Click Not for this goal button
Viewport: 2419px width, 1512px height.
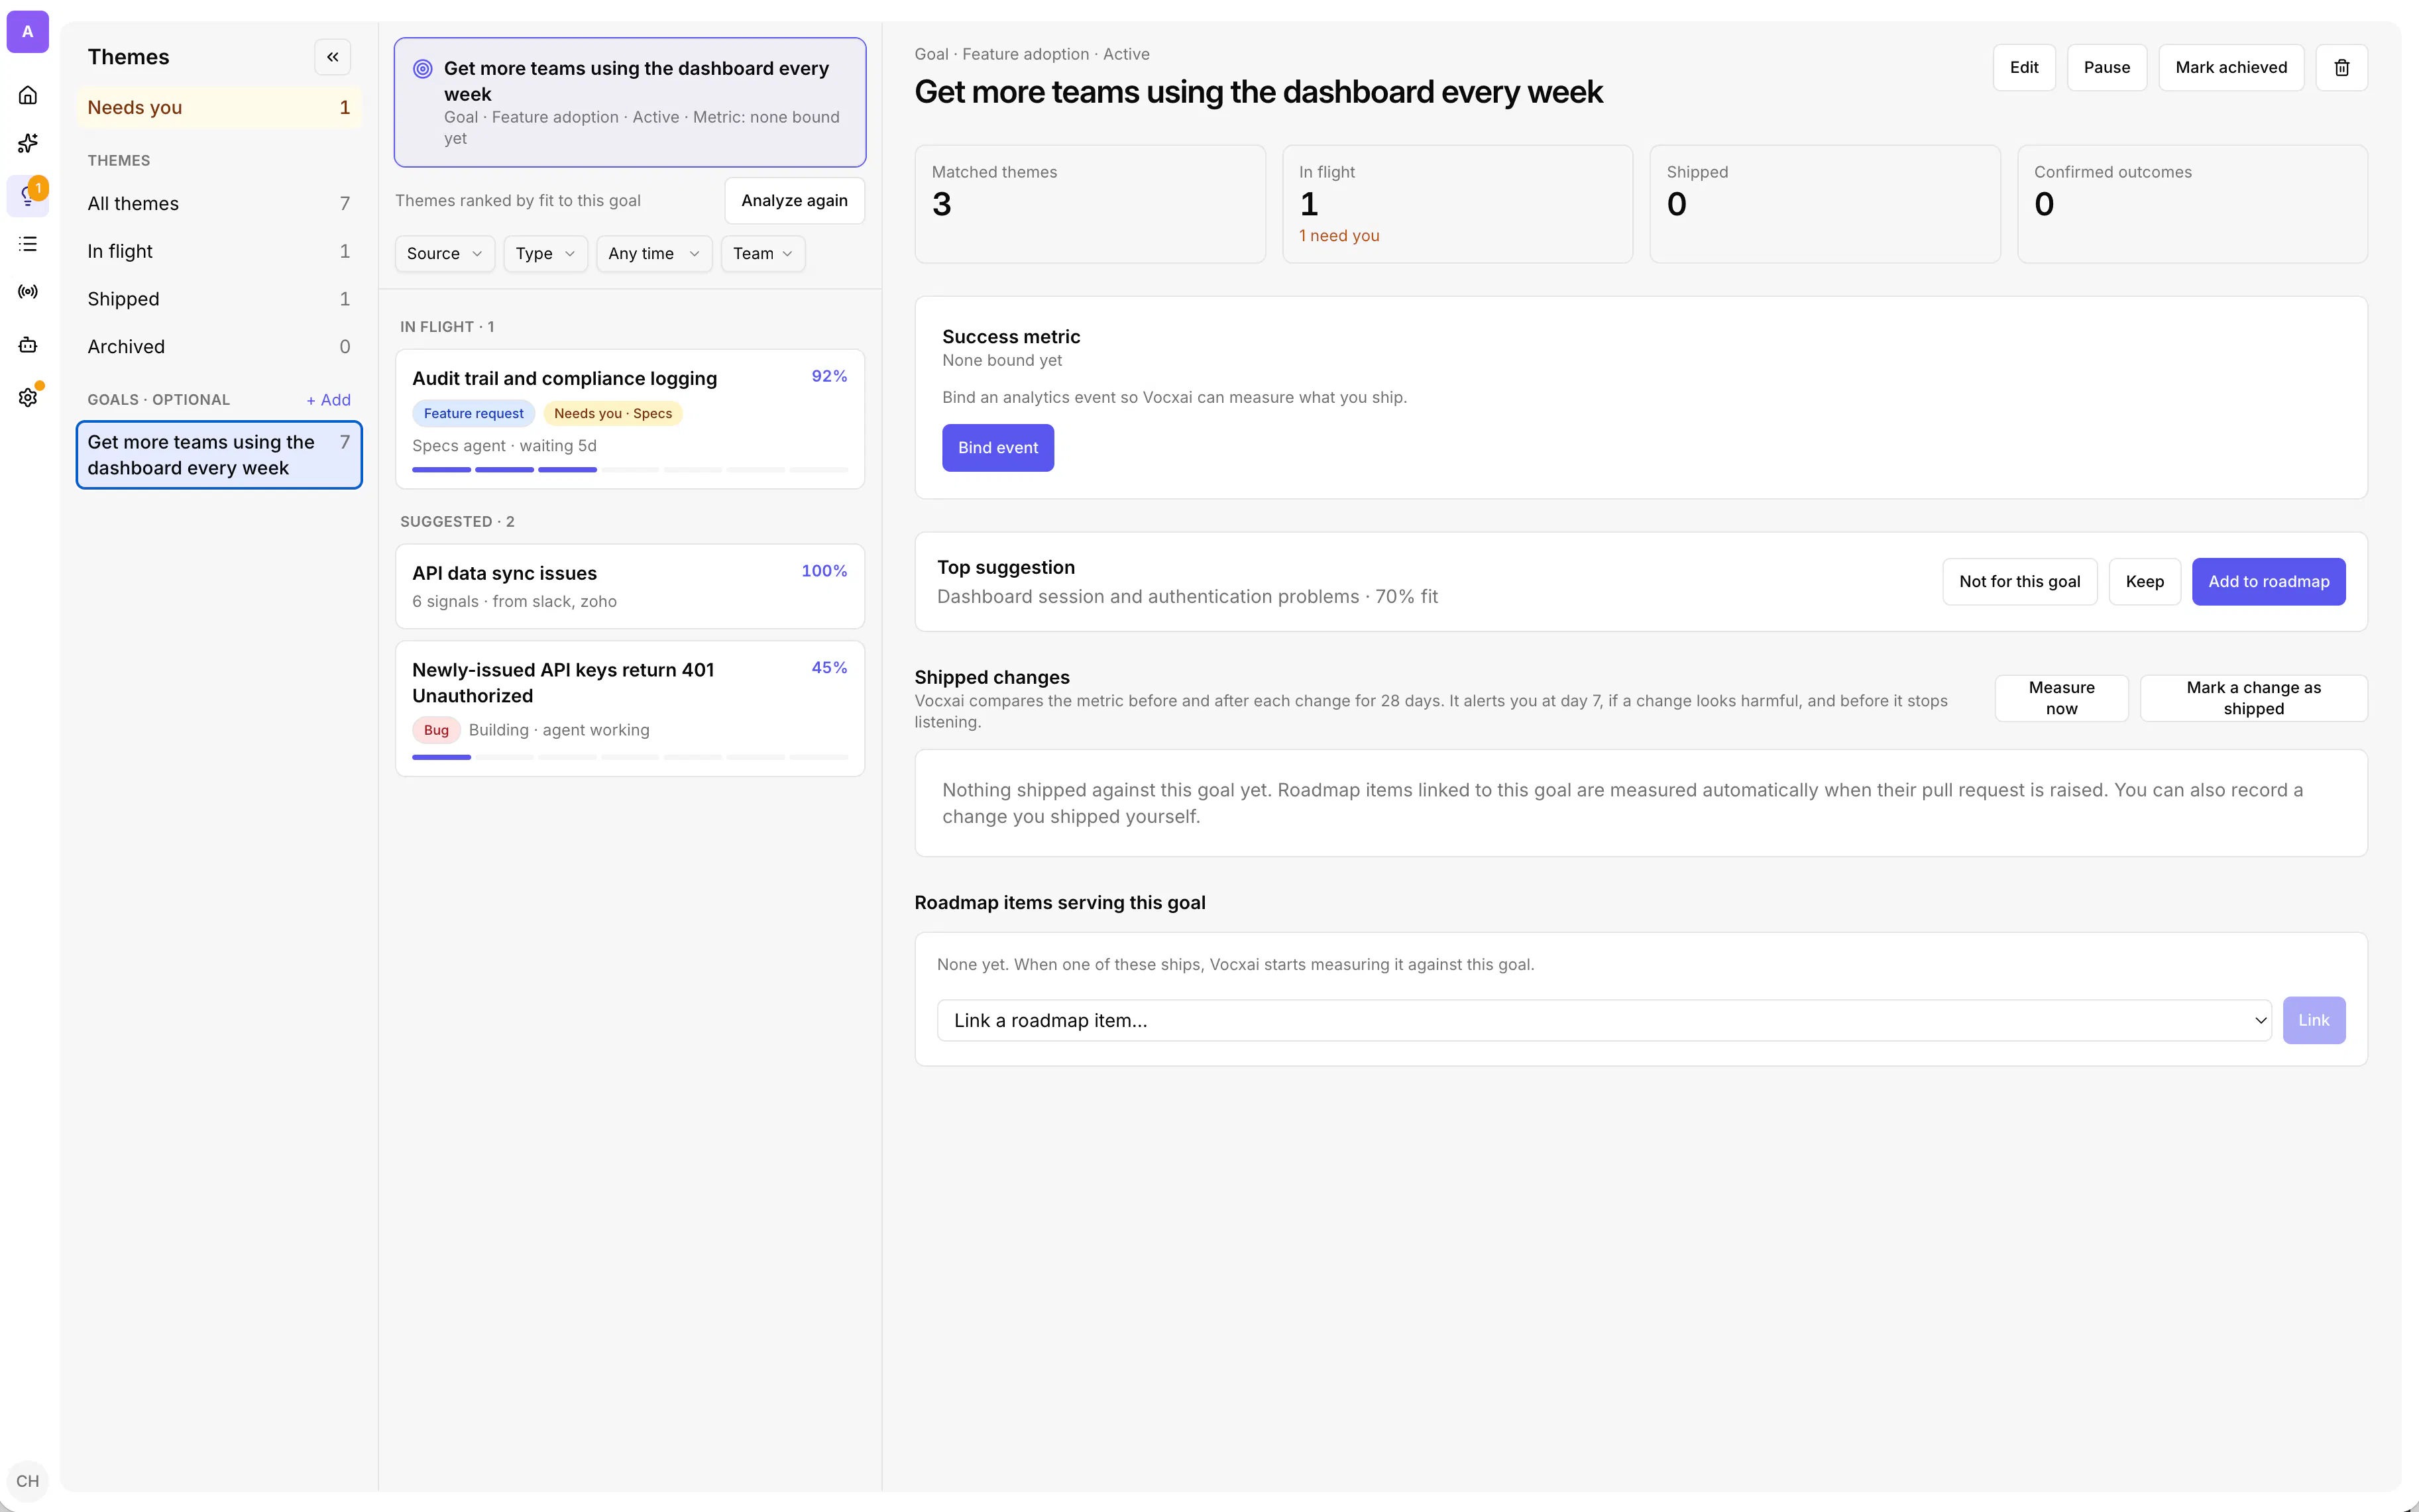click(2019, 582)
